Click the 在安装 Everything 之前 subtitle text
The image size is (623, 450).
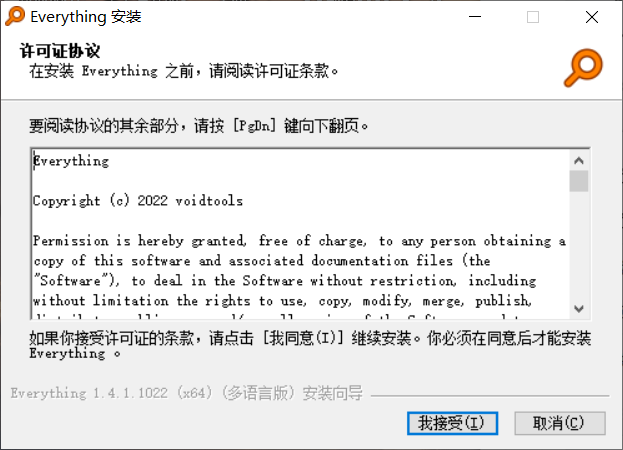tap(184, 71)
